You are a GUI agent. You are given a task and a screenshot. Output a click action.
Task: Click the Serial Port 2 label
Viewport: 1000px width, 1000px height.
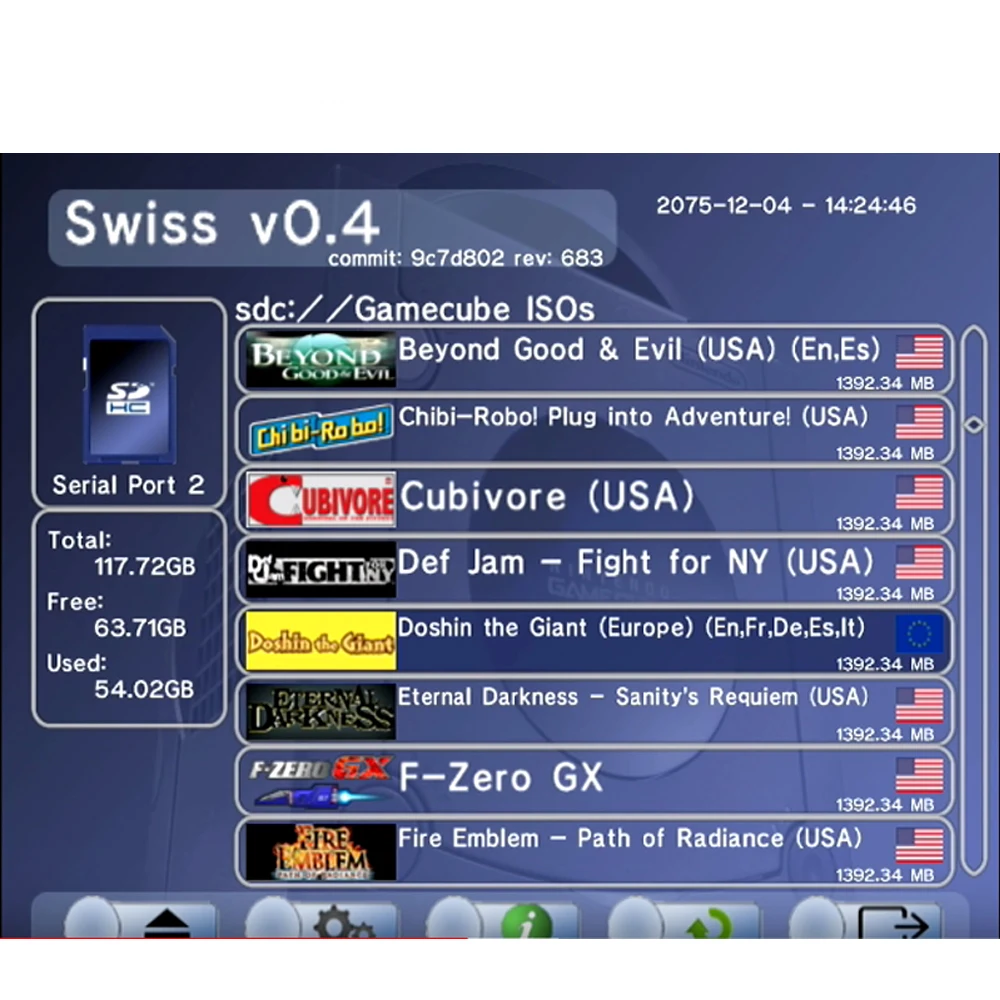129,485
